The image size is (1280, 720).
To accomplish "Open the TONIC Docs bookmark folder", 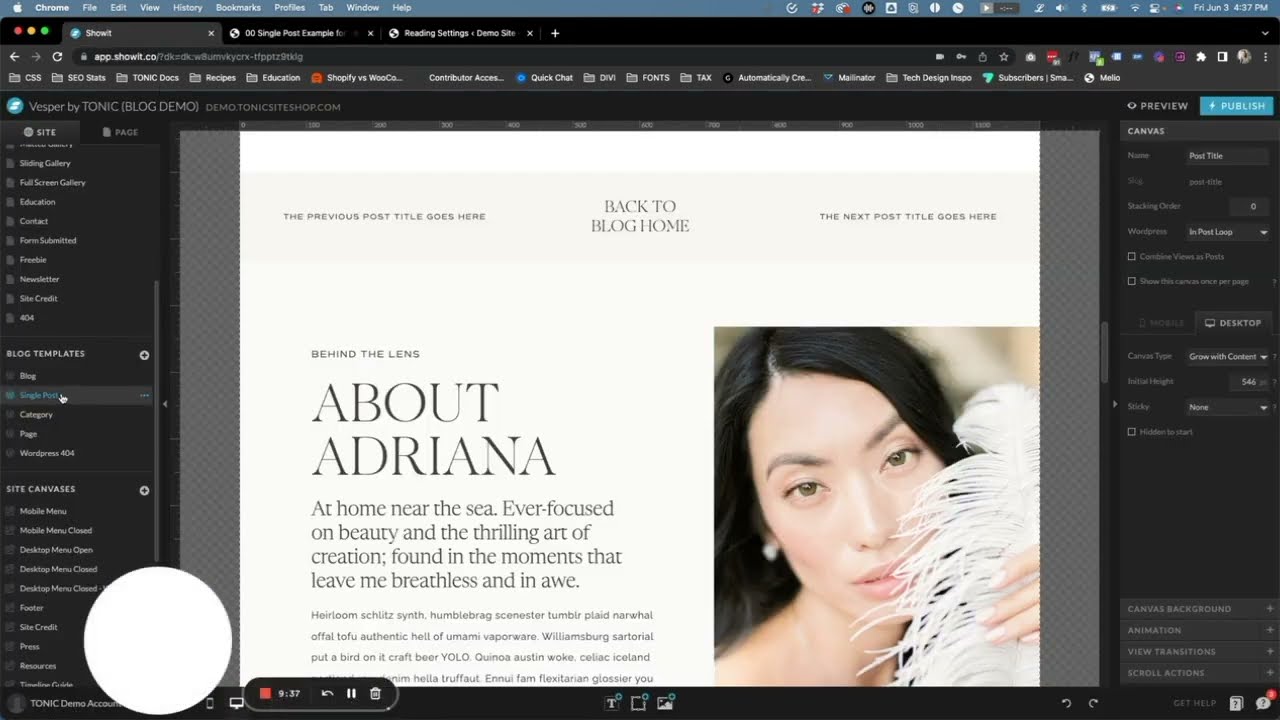I will [147, 77].
